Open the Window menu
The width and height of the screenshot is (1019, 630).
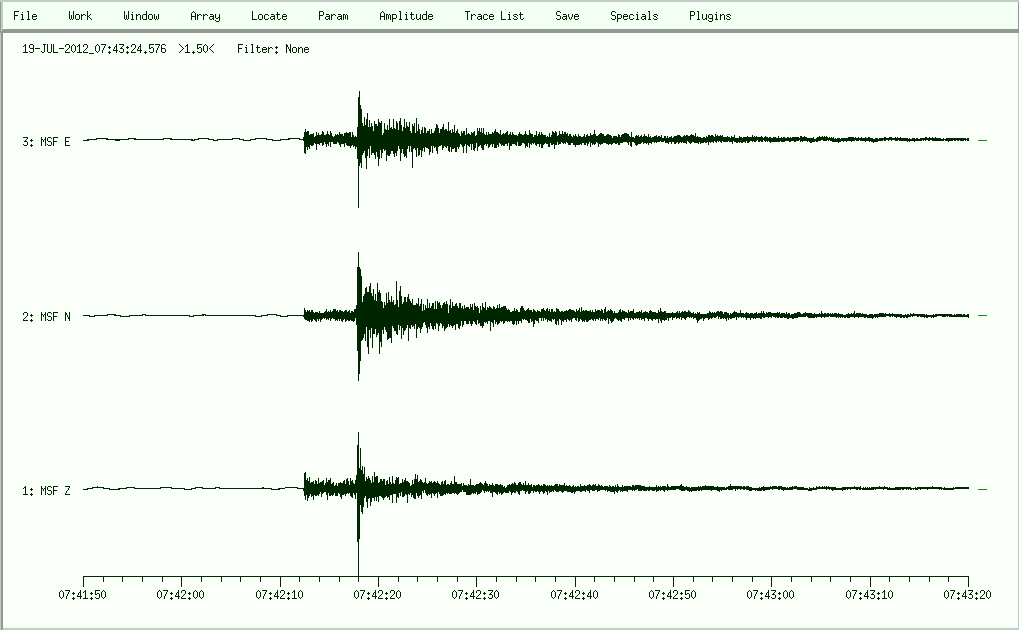coord(141,16)
